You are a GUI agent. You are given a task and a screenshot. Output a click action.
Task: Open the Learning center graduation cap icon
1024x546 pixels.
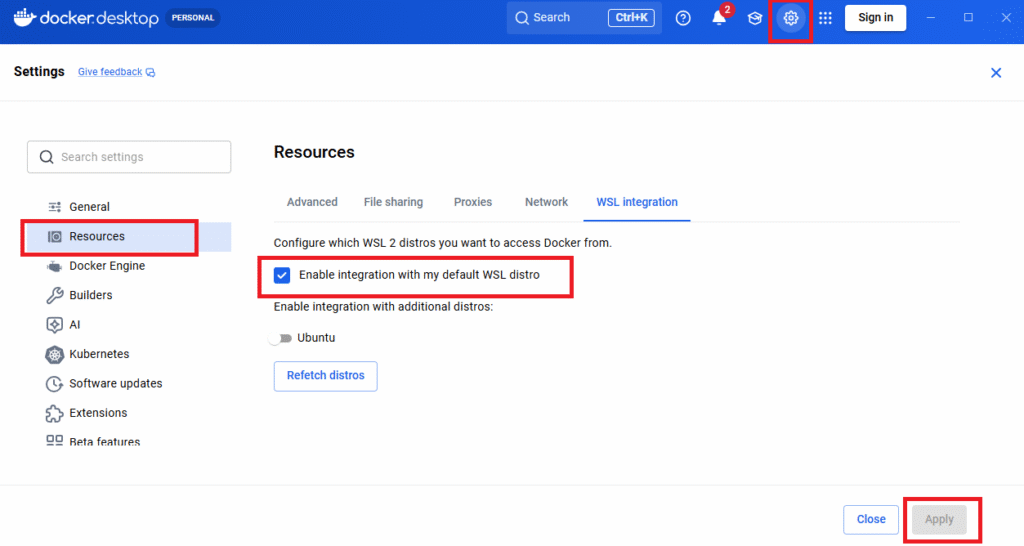pos(755,18)
